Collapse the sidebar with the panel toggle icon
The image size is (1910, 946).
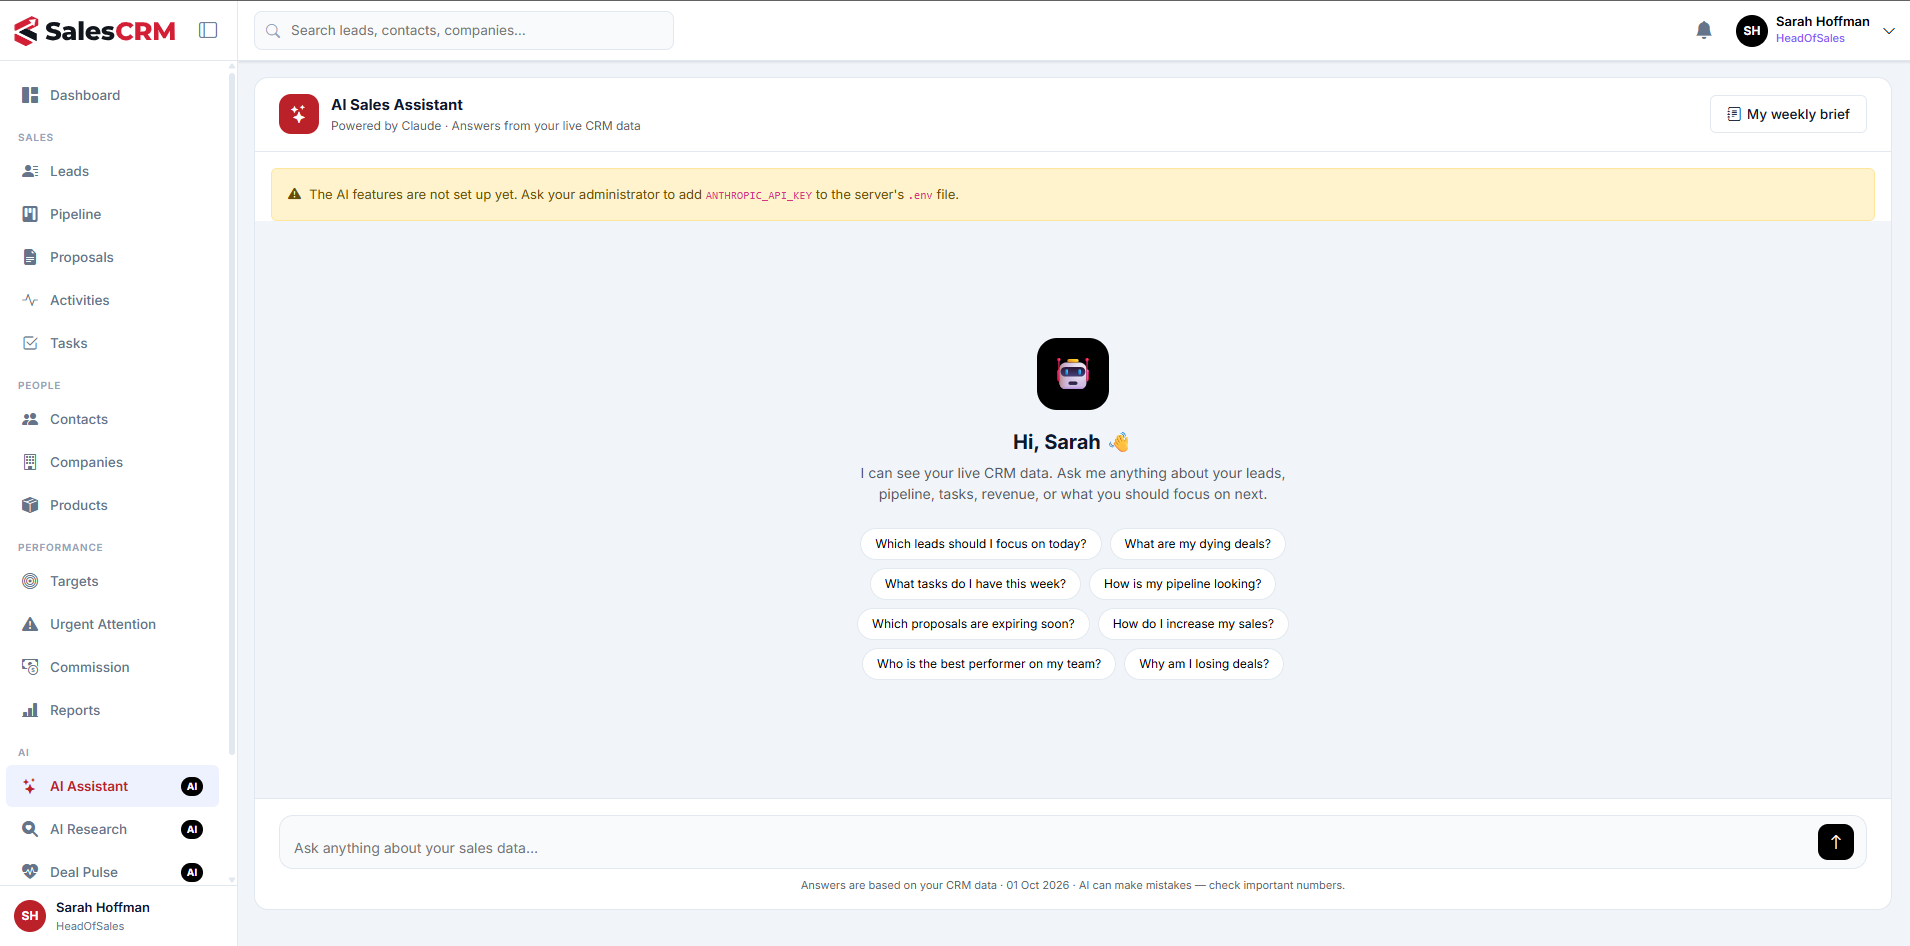tap(208, 30)
